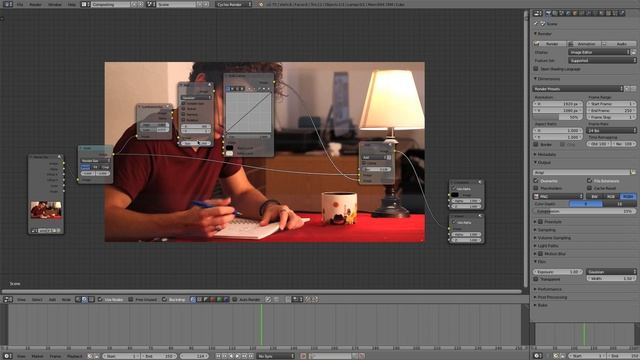This screenshot has height=360, width=640.
Task: Toggle the Backdrop checkbox
Action: [x=164, y=300]
